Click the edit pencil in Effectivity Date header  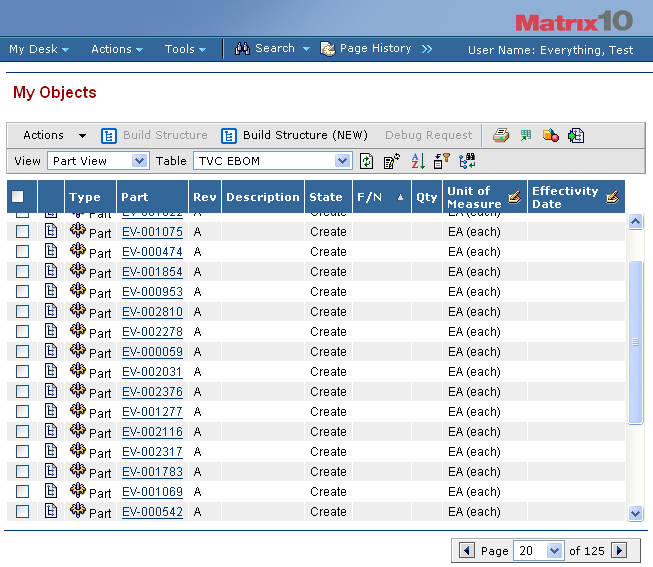pos(612,197)
